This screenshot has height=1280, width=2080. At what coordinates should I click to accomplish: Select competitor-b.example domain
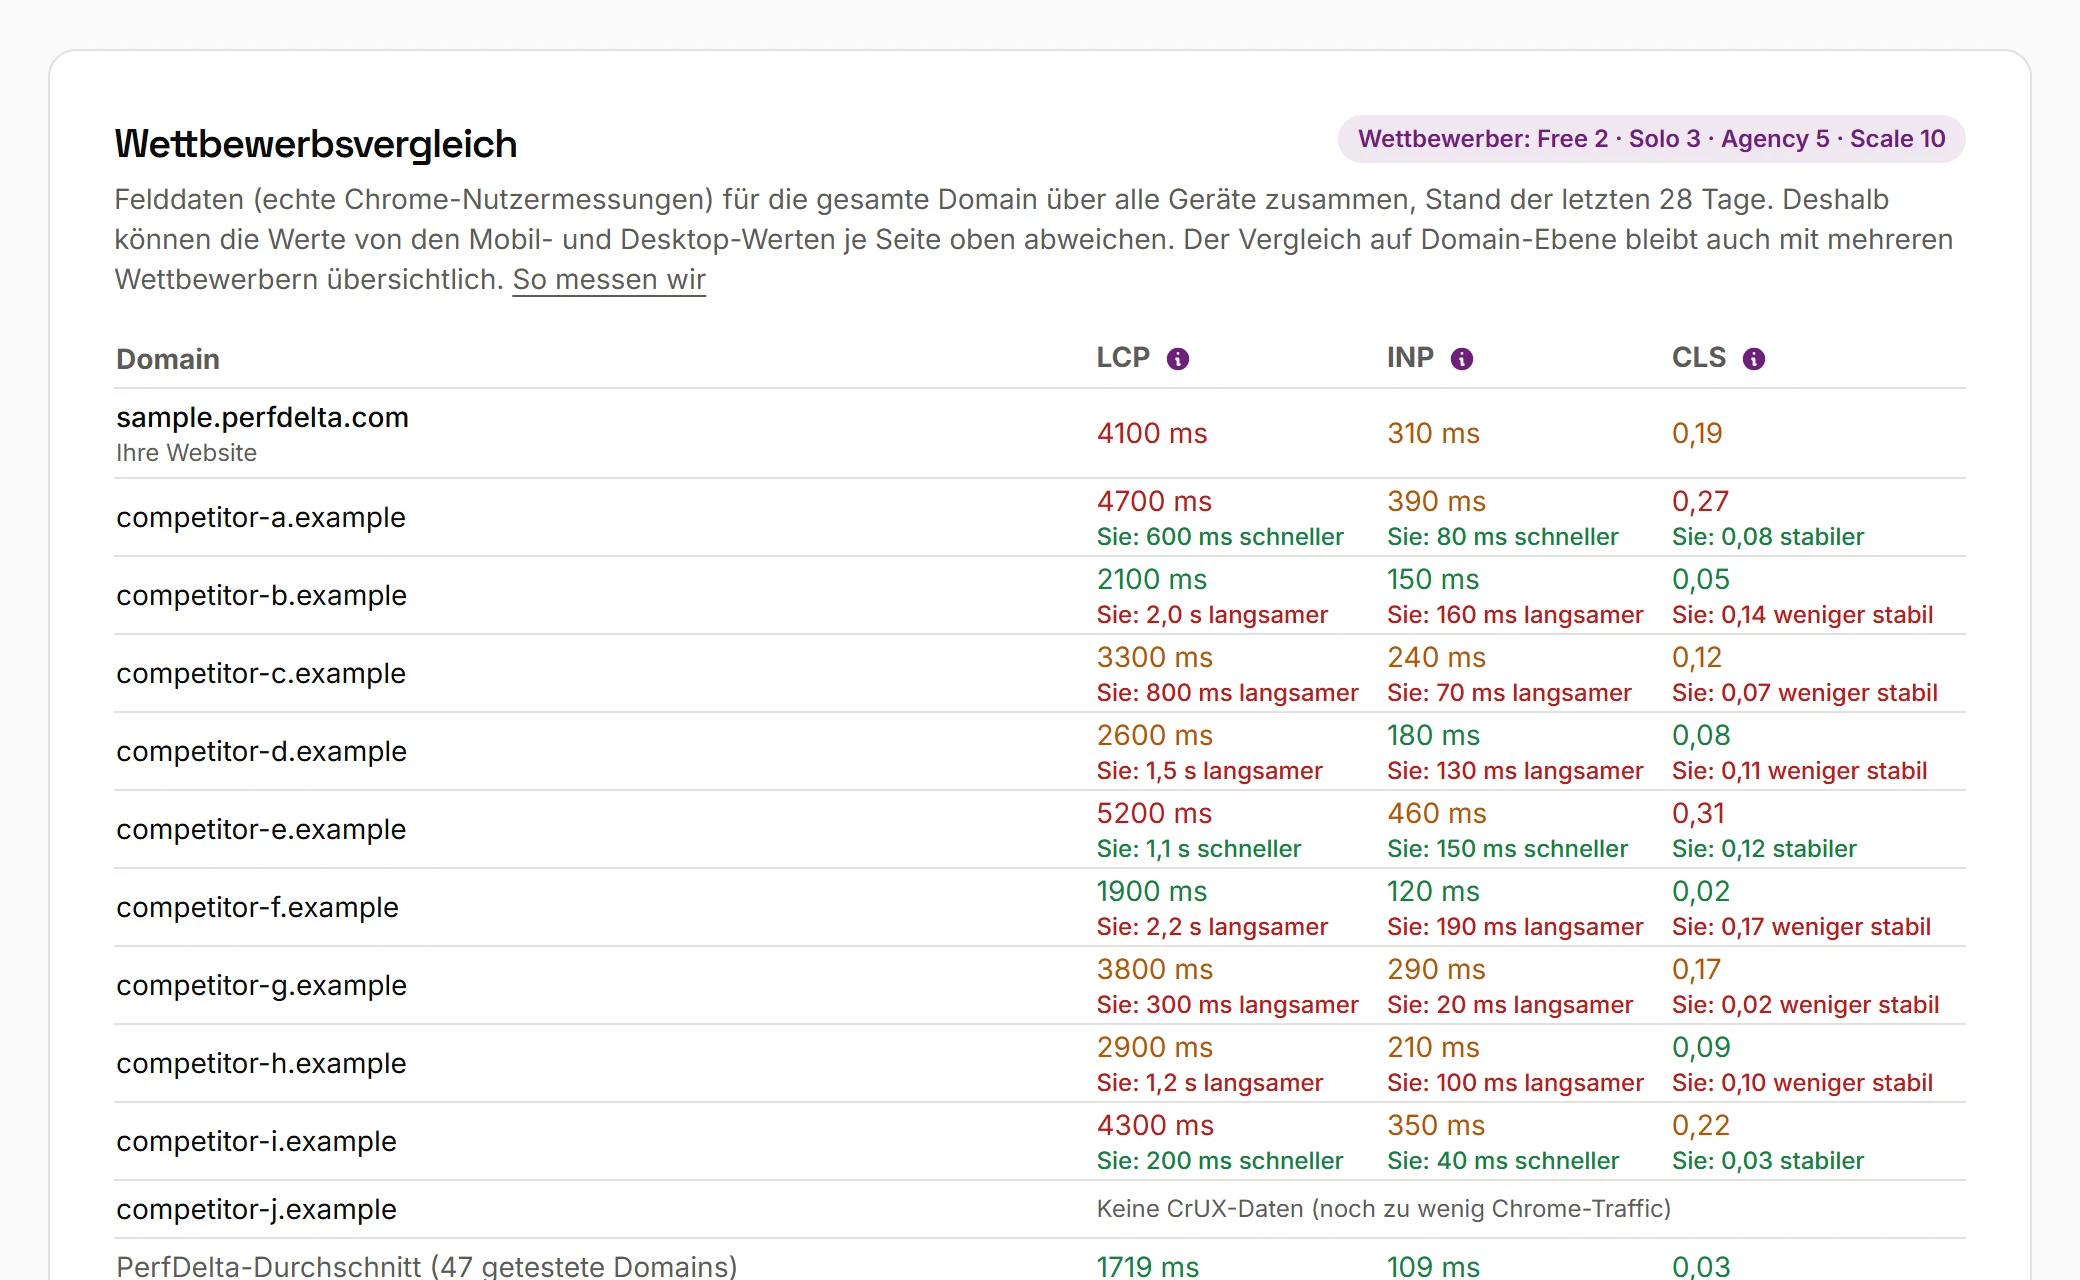coord(261,595)
